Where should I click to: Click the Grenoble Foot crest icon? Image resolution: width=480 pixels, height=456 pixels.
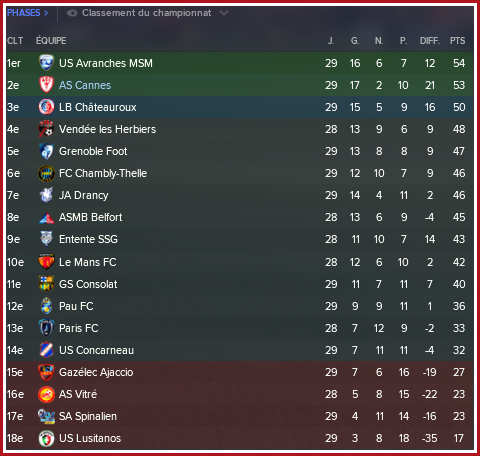(46, 151)
